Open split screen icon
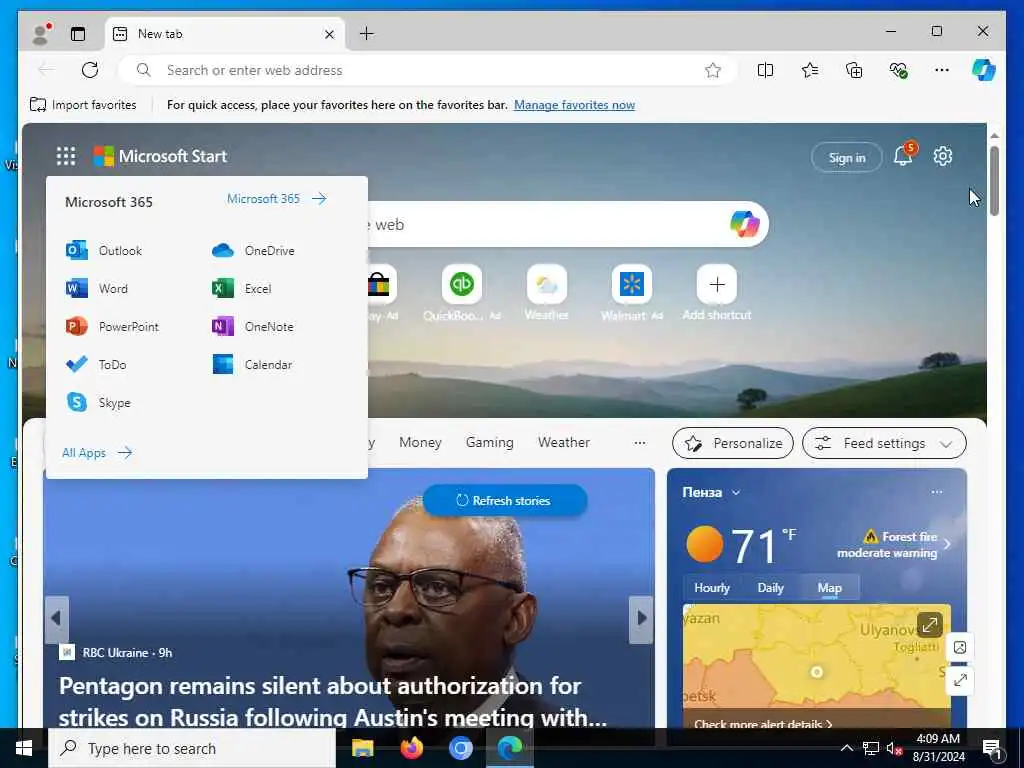 [765, 70]
